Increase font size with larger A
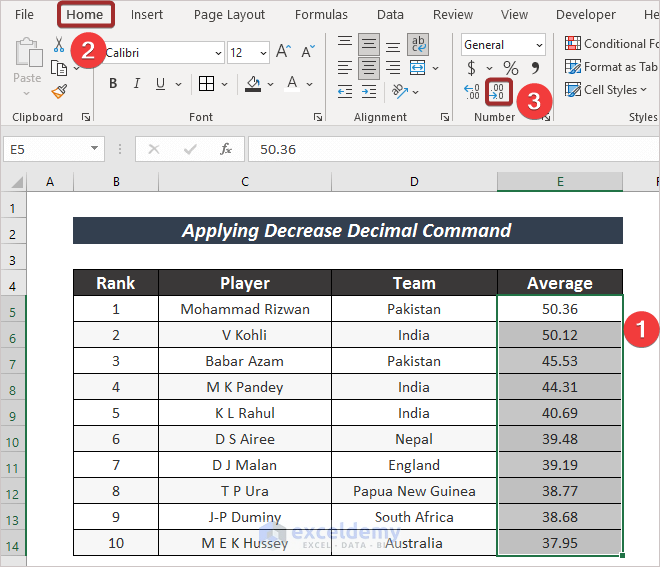 [283, 52]
